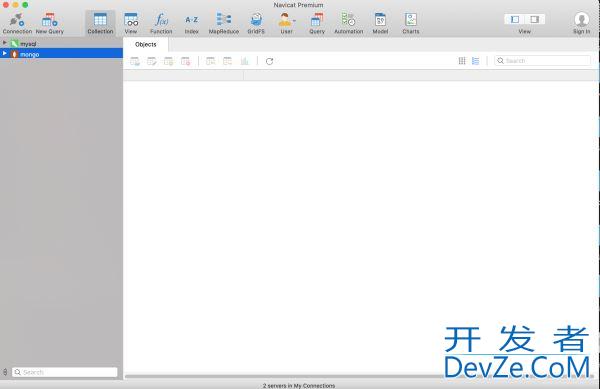This screenshot has width=600, height=389.
Task: Select the Collection toolbar button
Action: (100, 23)
